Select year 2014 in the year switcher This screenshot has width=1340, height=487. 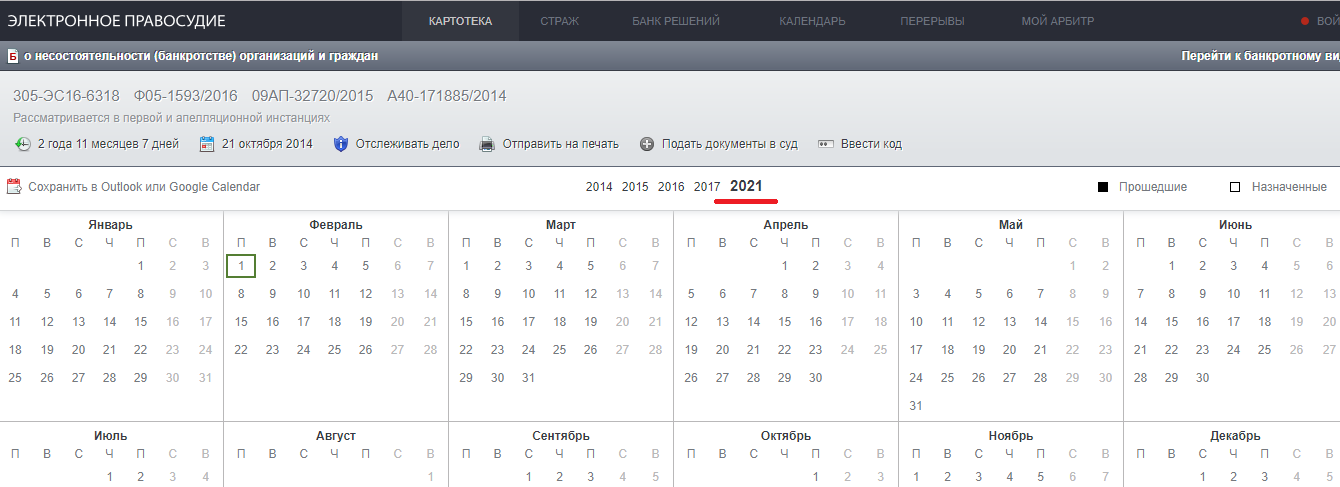click(x=599, y=187)
